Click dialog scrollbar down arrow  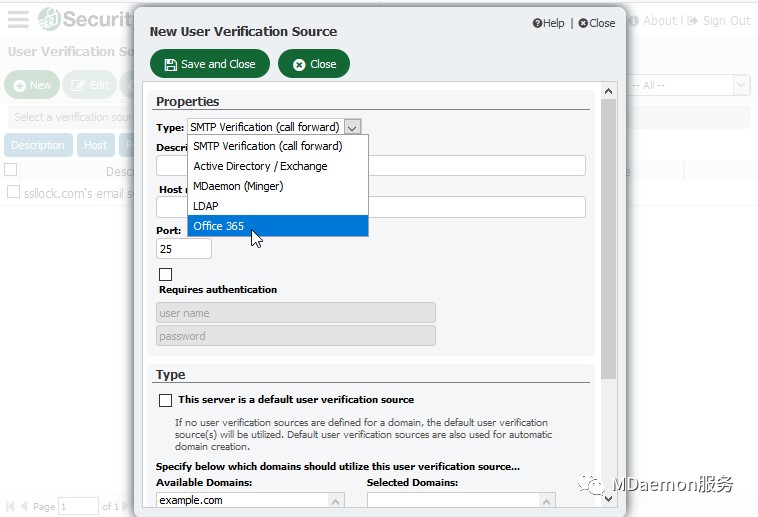click(609, 498)
